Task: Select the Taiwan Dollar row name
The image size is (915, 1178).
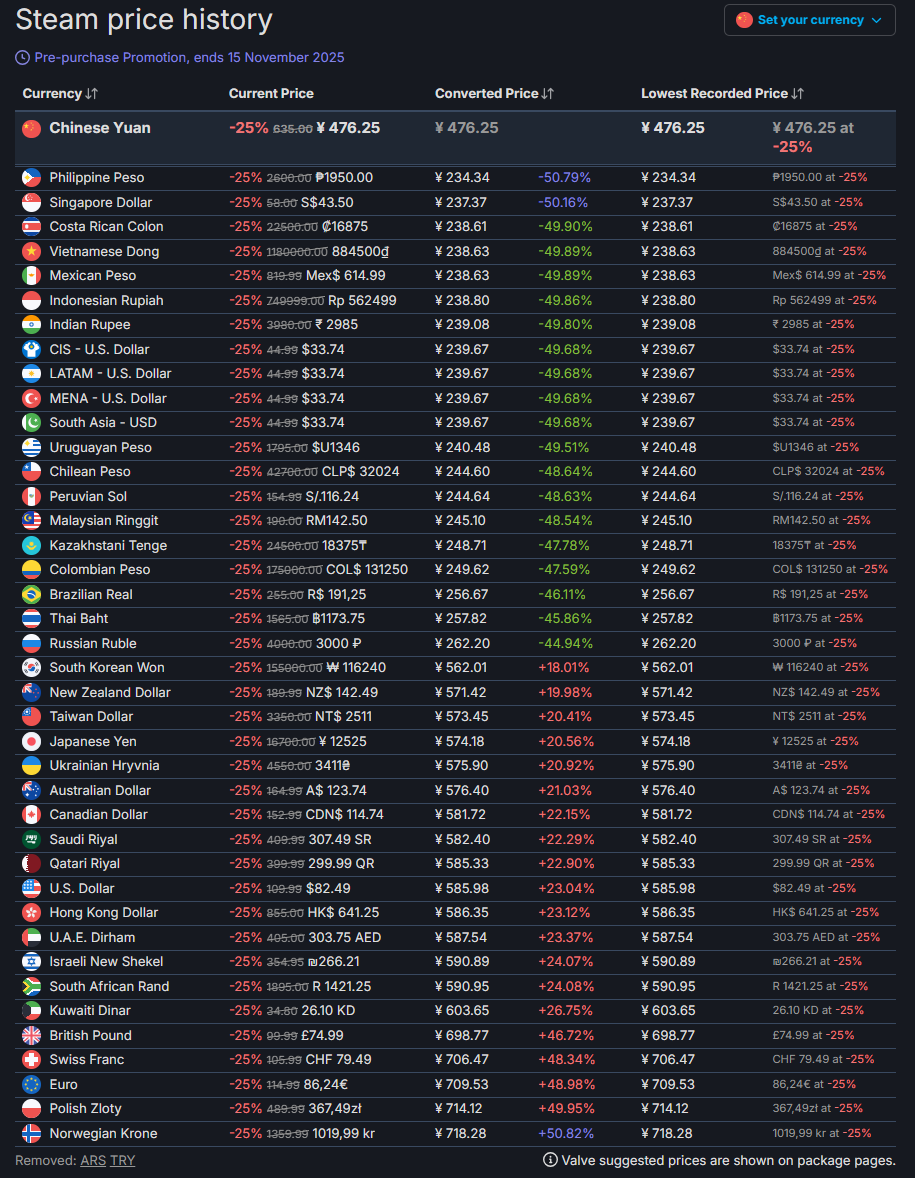Action: tap(91, 717)
